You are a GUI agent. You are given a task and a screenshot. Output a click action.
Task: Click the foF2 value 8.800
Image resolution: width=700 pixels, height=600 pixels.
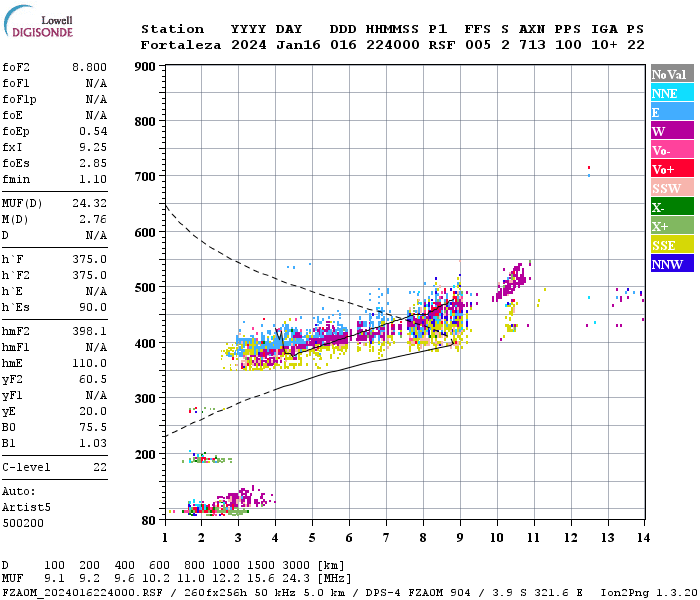coord(89,67)
